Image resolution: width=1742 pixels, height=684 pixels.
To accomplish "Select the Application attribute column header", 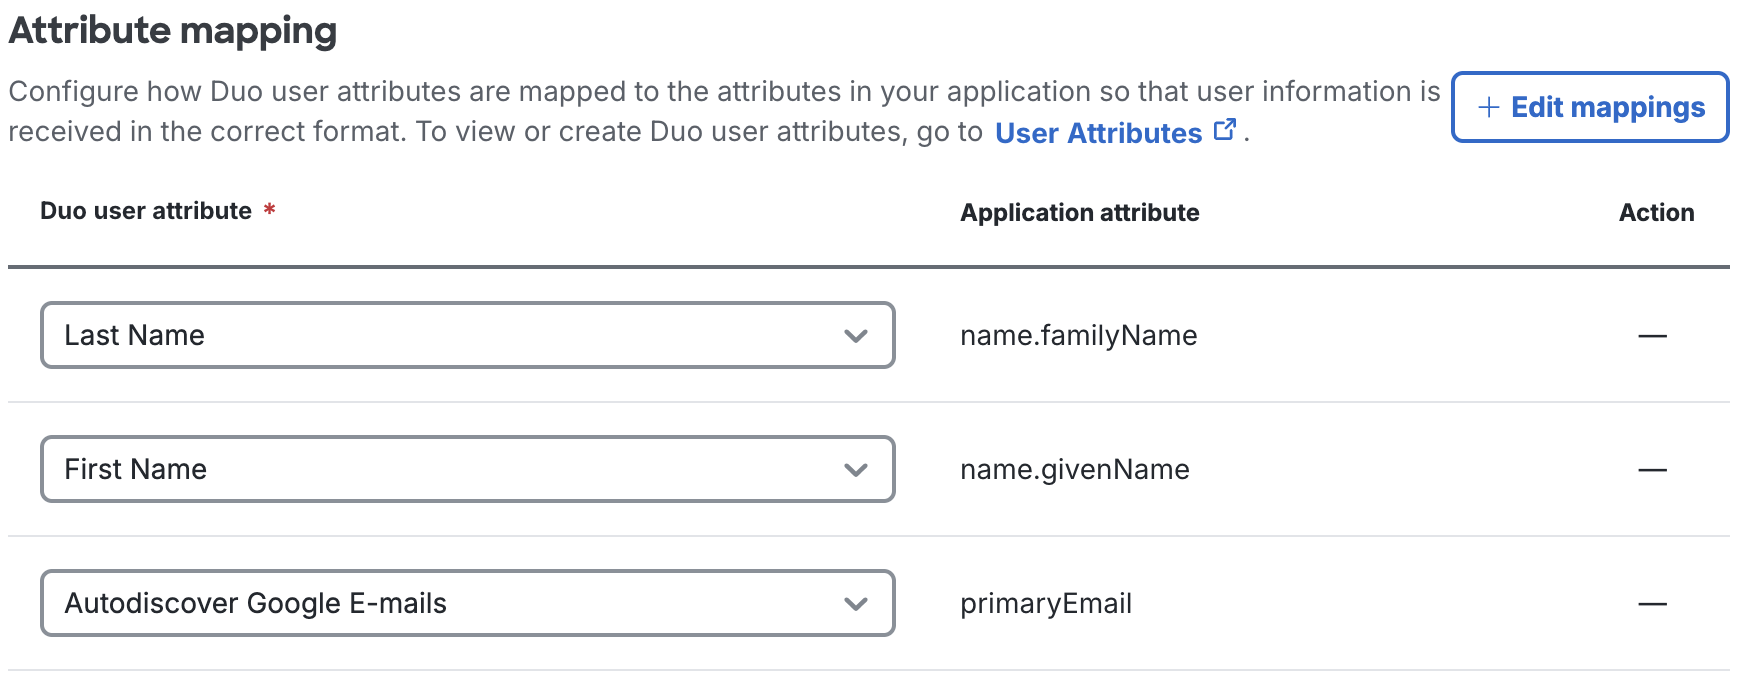I will point(1080,212).
